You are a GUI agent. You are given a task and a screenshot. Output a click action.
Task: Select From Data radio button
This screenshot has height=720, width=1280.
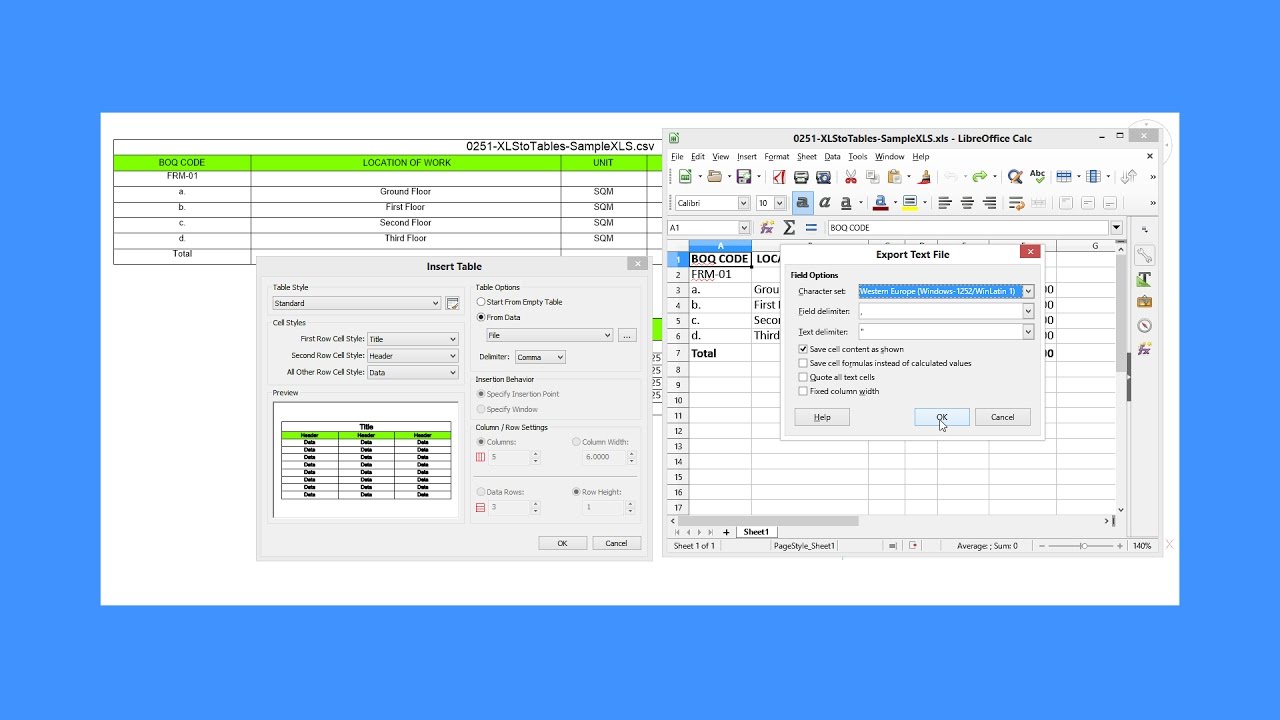click(x=481, y=317)
